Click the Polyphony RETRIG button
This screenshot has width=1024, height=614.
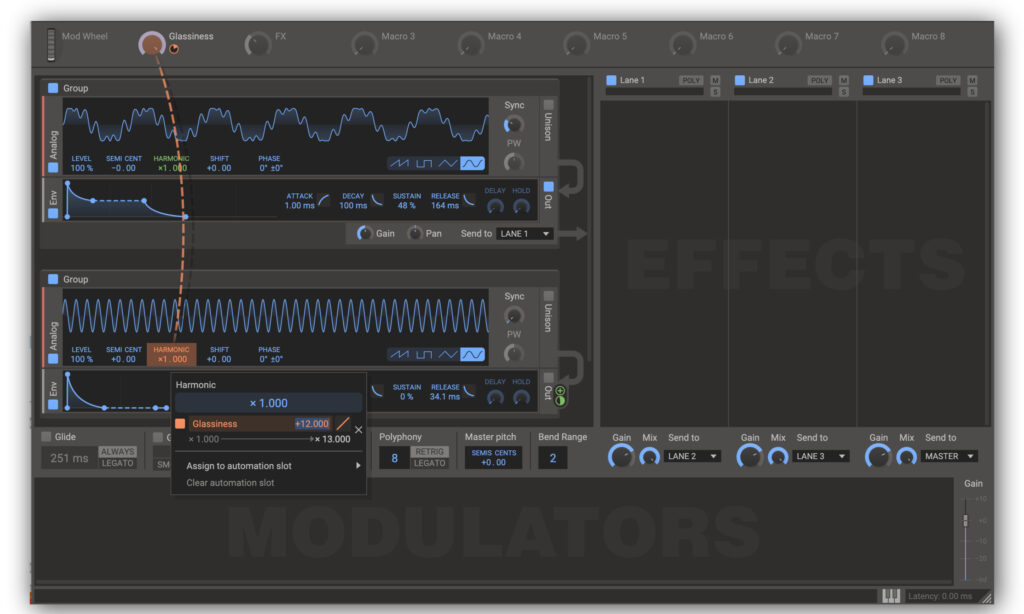tap(430, 451)
